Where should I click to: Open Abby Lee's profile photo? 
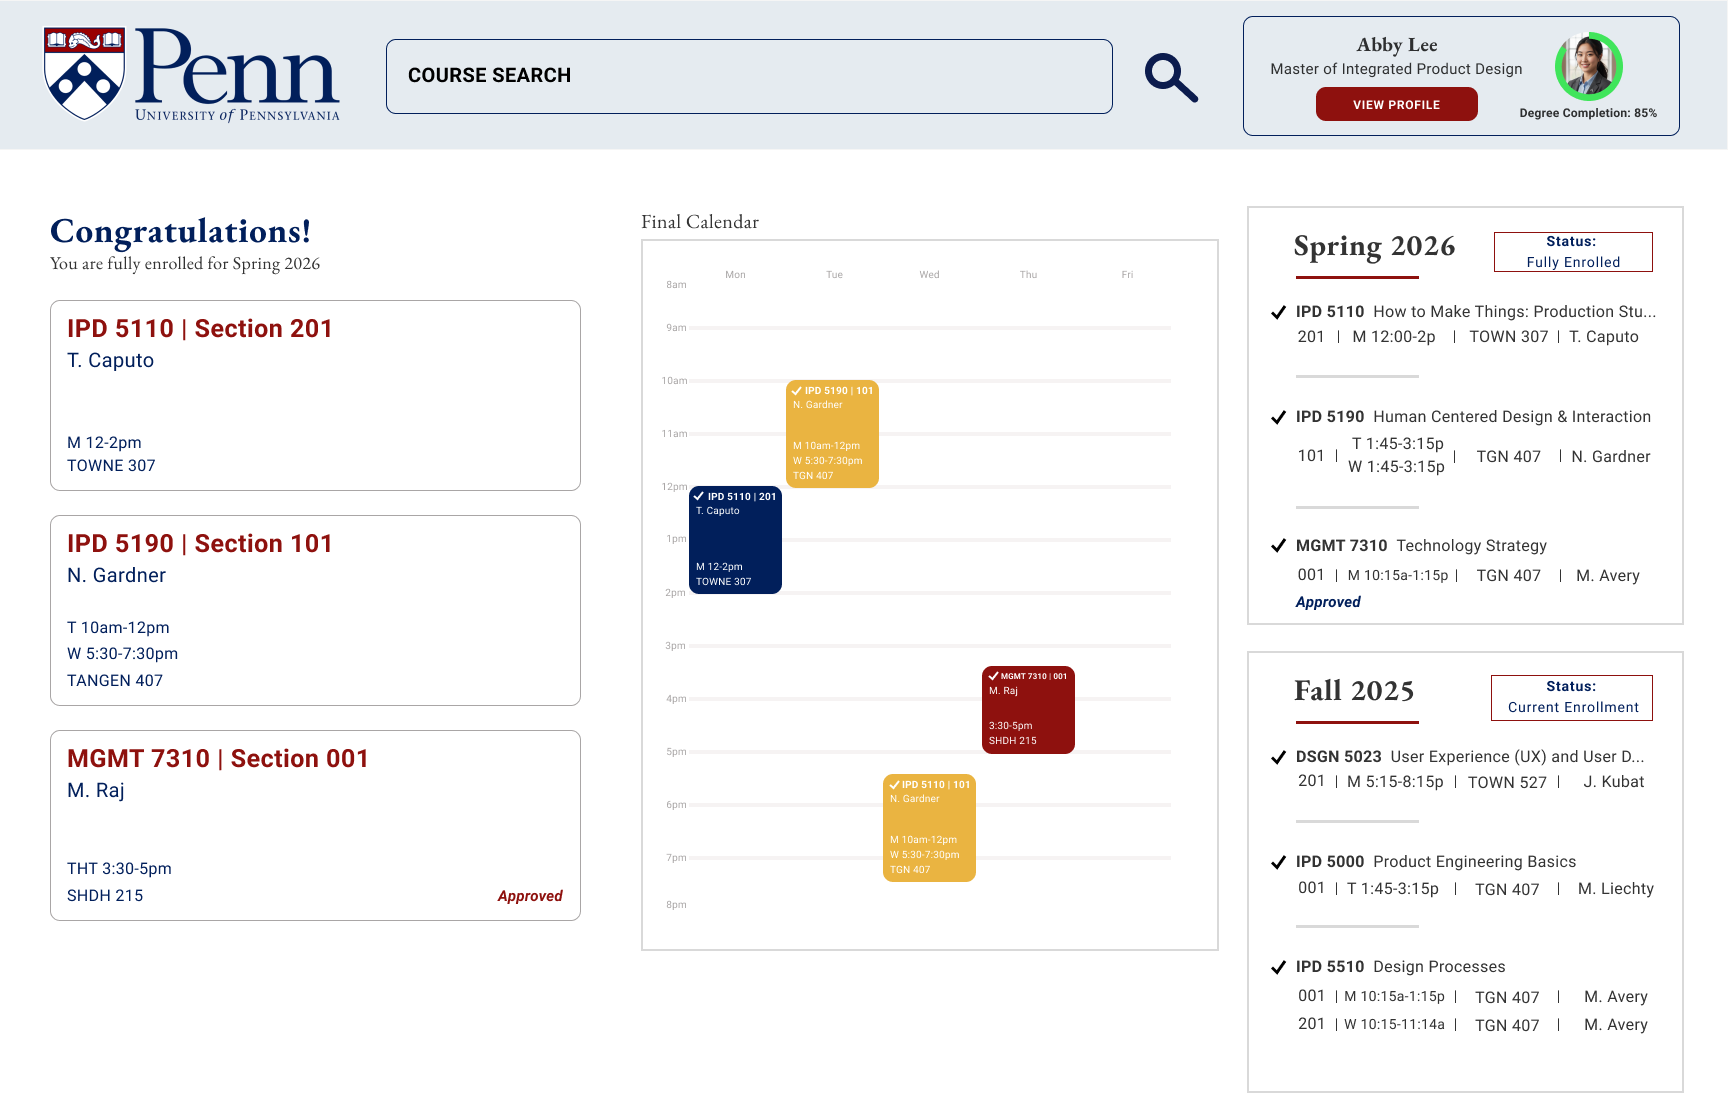(x=1588, y=66)
